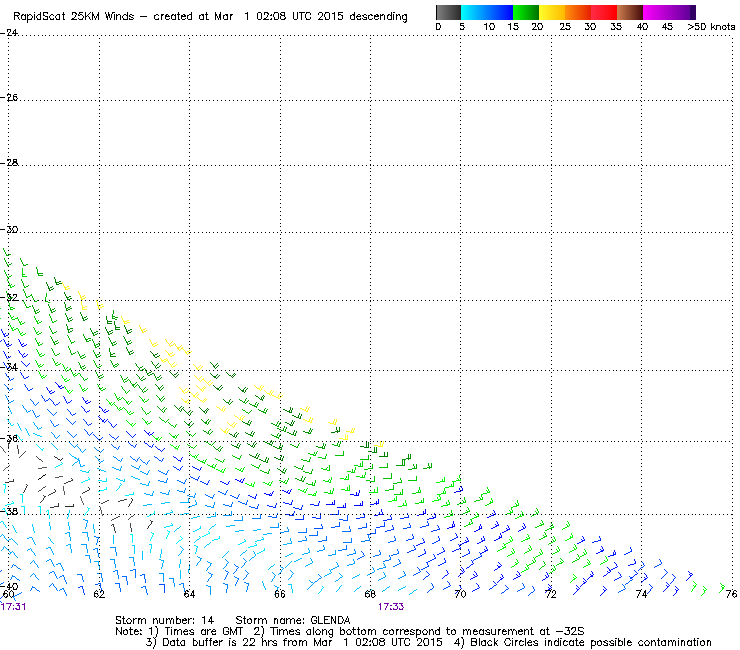Click the '10' label under the color bar
Screen dimensions: 740x650
coord(489,27)
